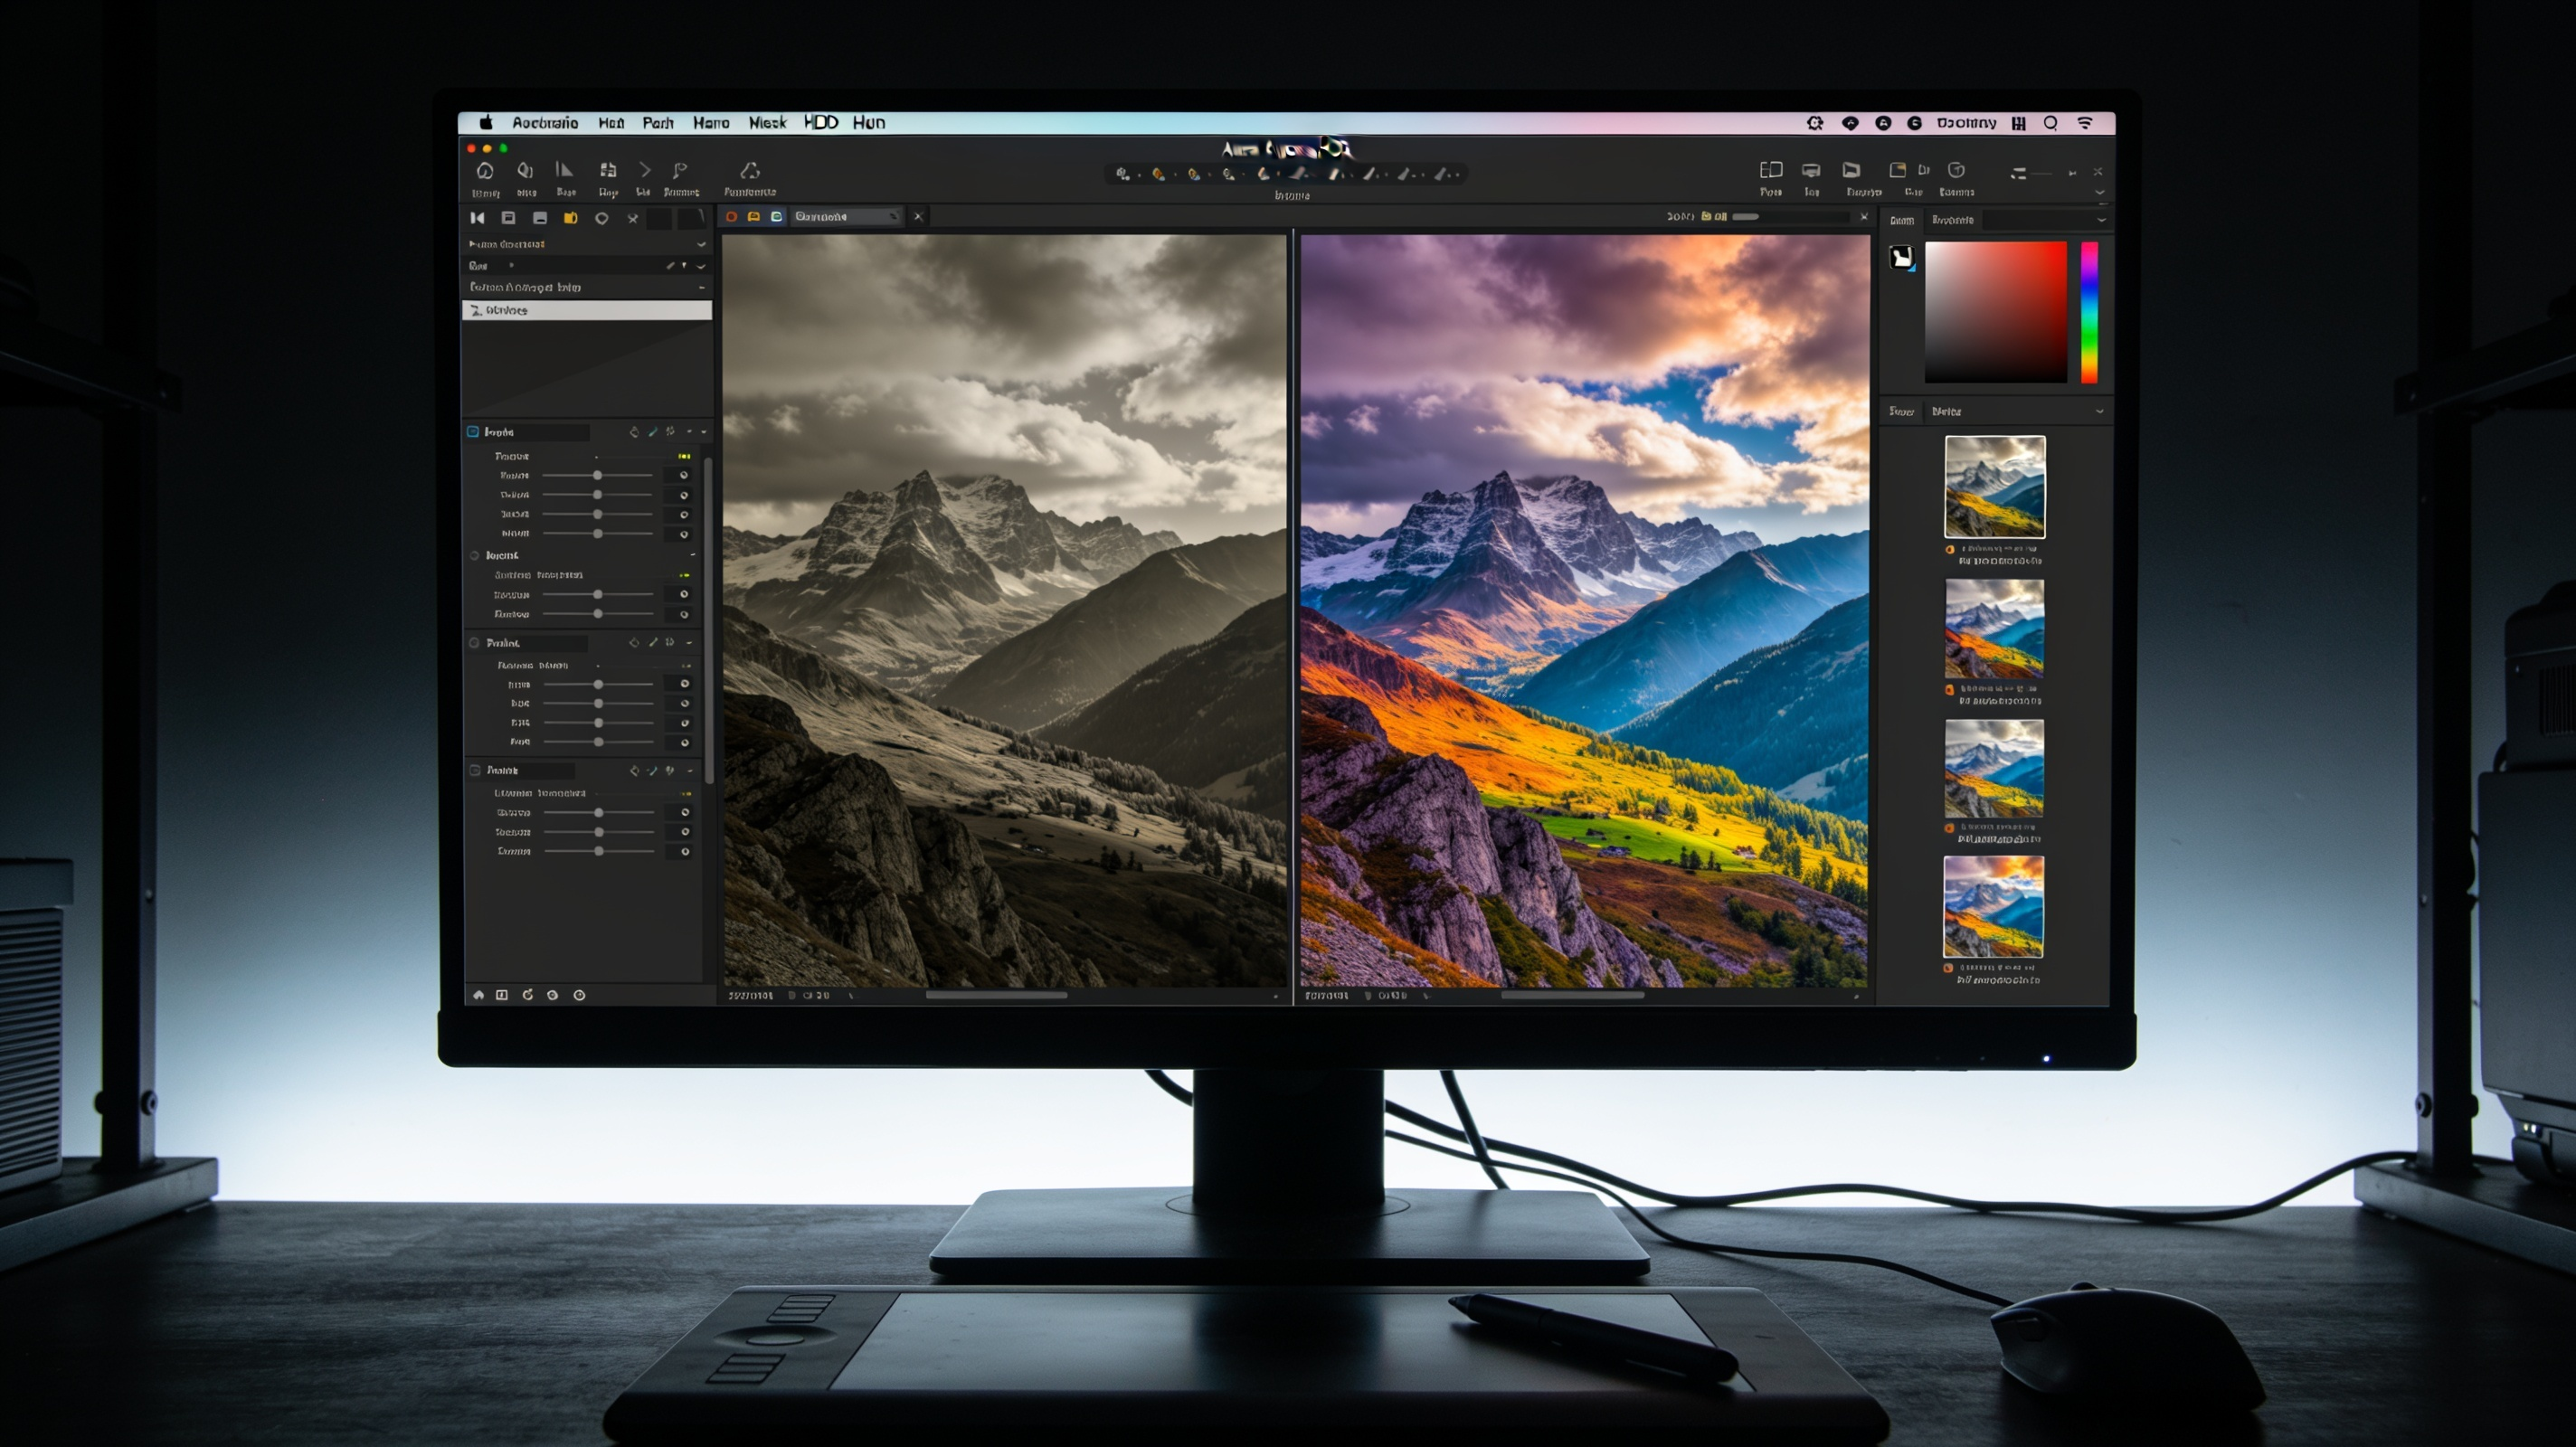Select the orange marker under the third preset thumbnail
This screenshot has width=2576, height=1447.
click(1949, 828)
